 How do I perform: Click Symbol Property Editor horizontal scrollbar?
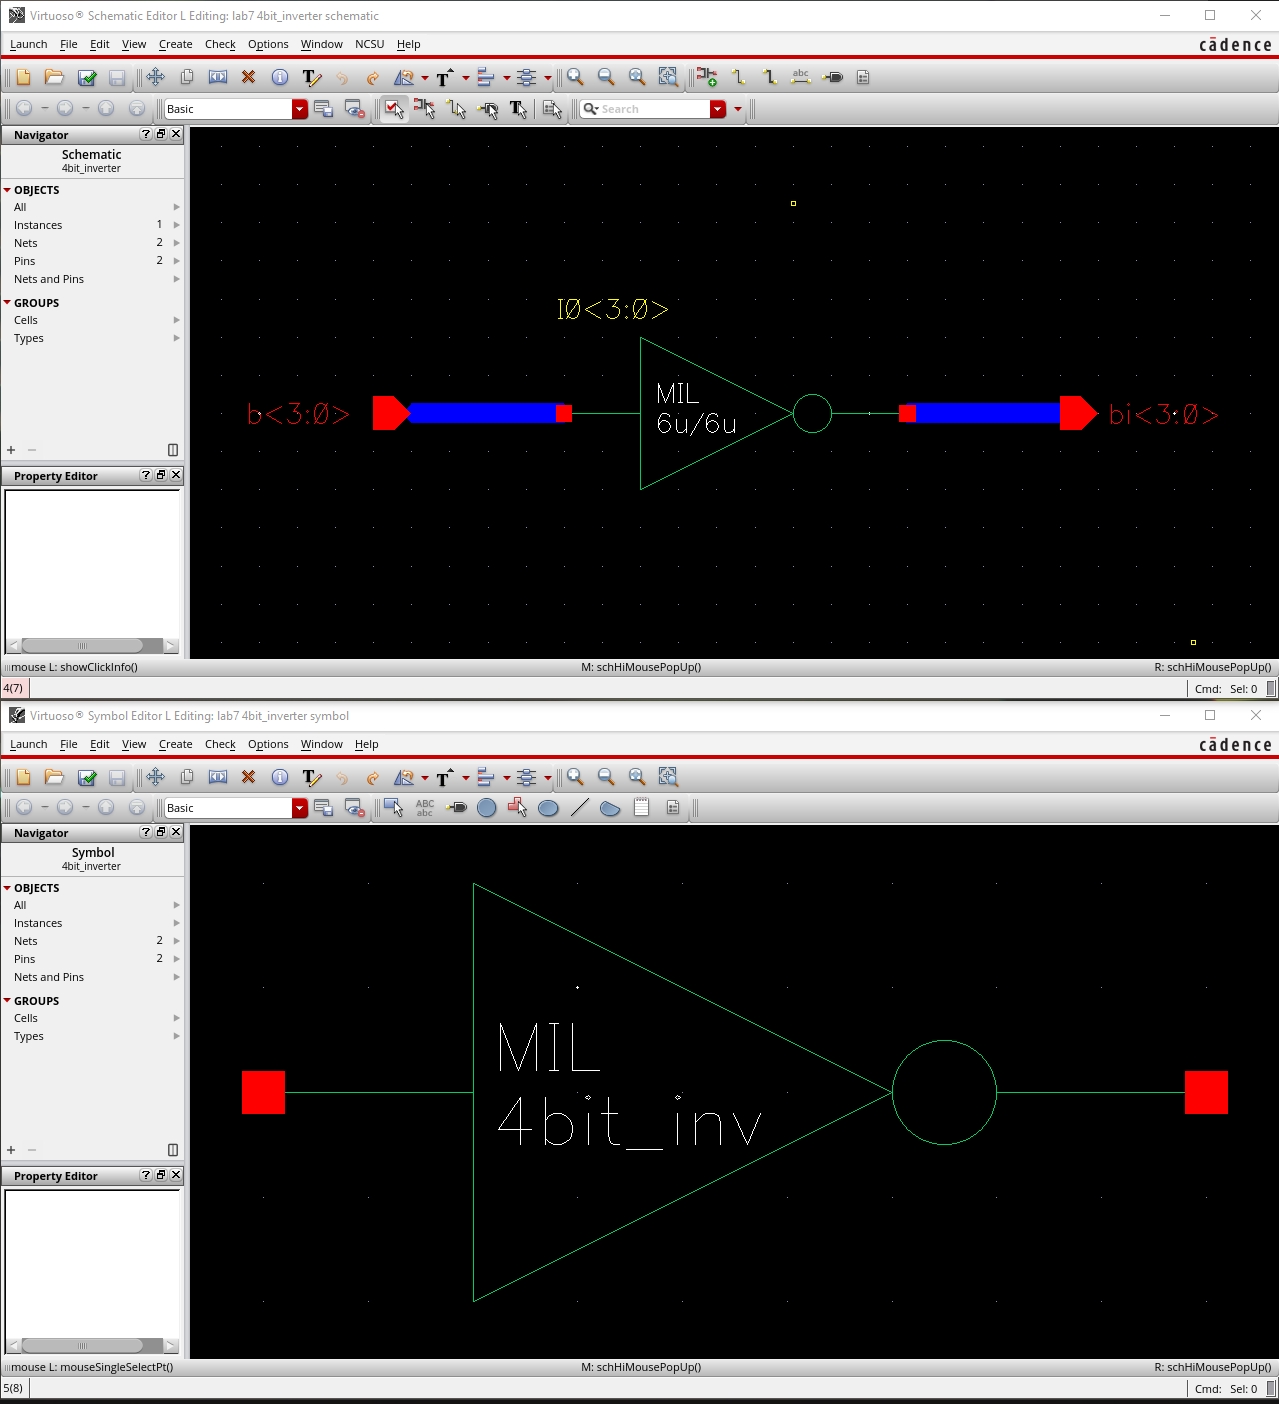(x=92, y=1346)
